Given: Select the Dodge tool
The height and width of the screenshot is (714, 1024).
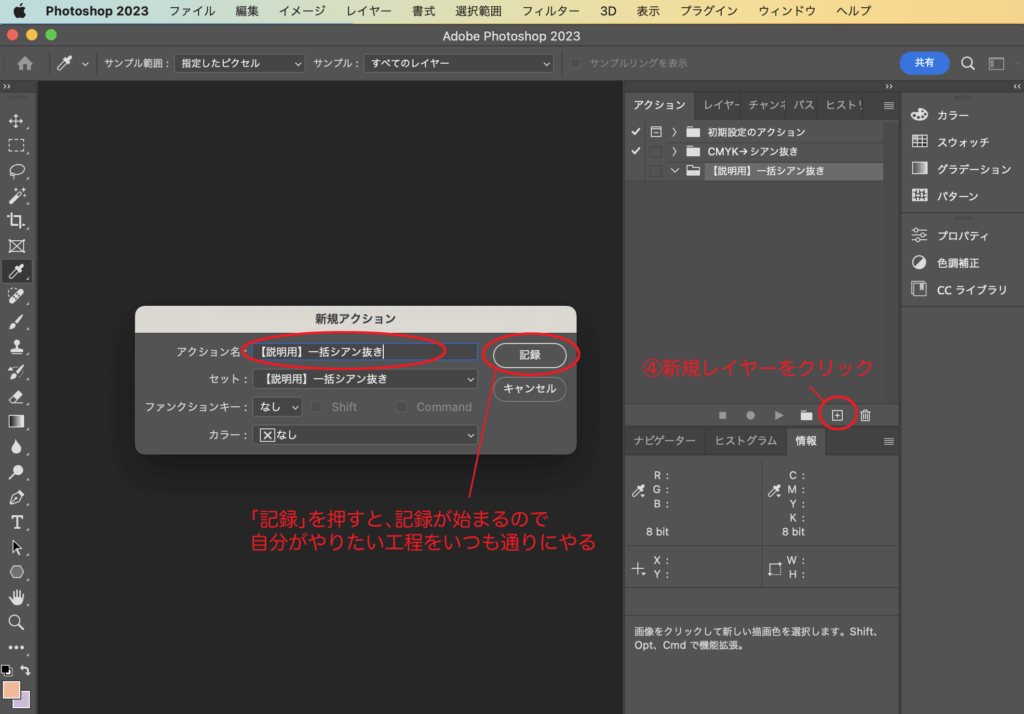Looking at the screenshot, I should [x=16, y=472].
